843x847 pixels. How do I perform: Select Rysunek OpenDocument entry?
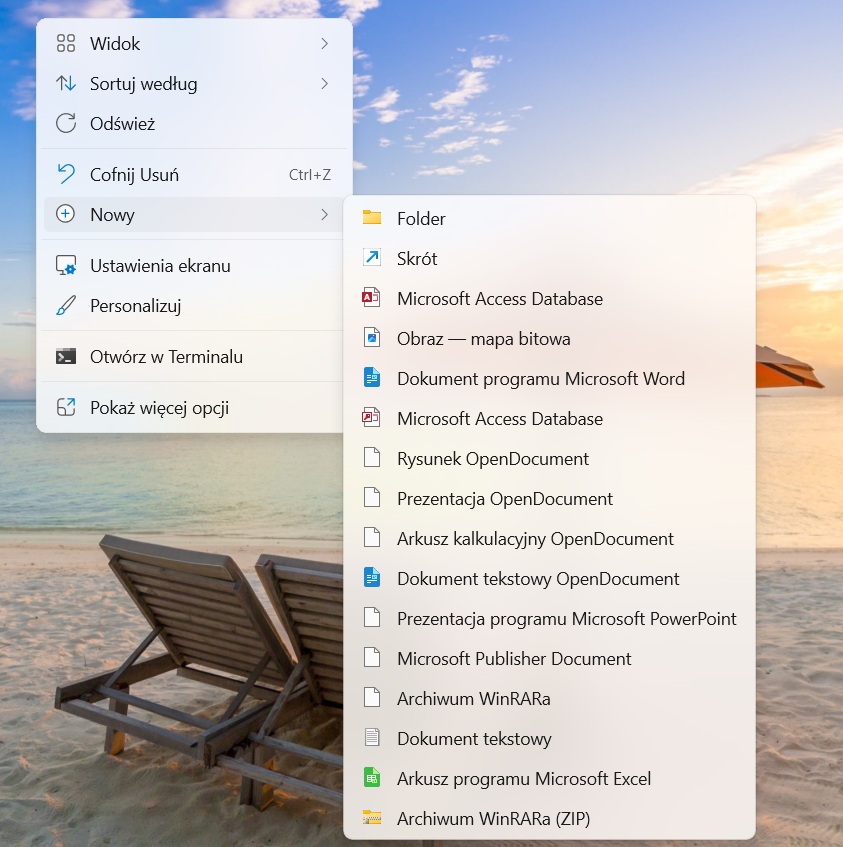click(493, 459)
